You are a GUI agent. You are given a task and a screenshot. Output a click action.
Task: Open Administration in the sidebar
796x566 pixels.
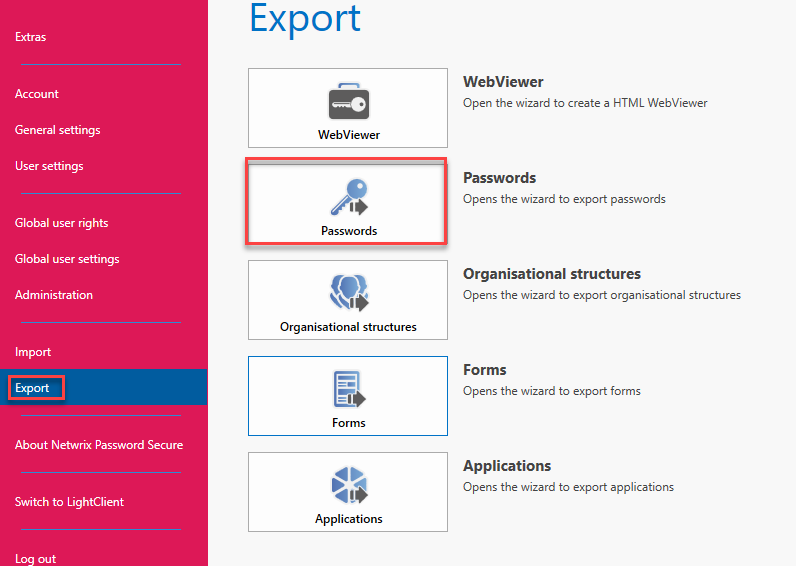click(x=54, y=295)
